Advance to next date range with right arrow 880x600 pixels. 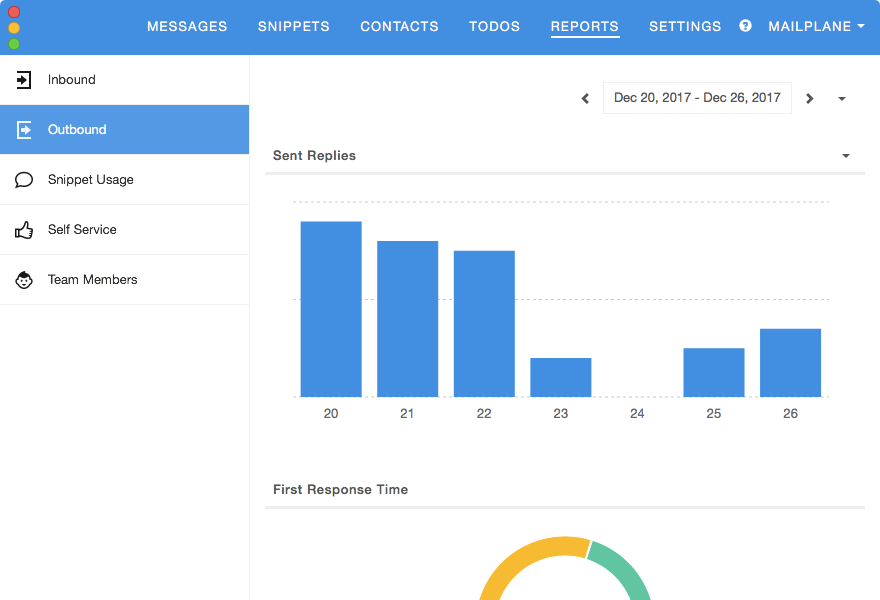[x=810, y=98]
